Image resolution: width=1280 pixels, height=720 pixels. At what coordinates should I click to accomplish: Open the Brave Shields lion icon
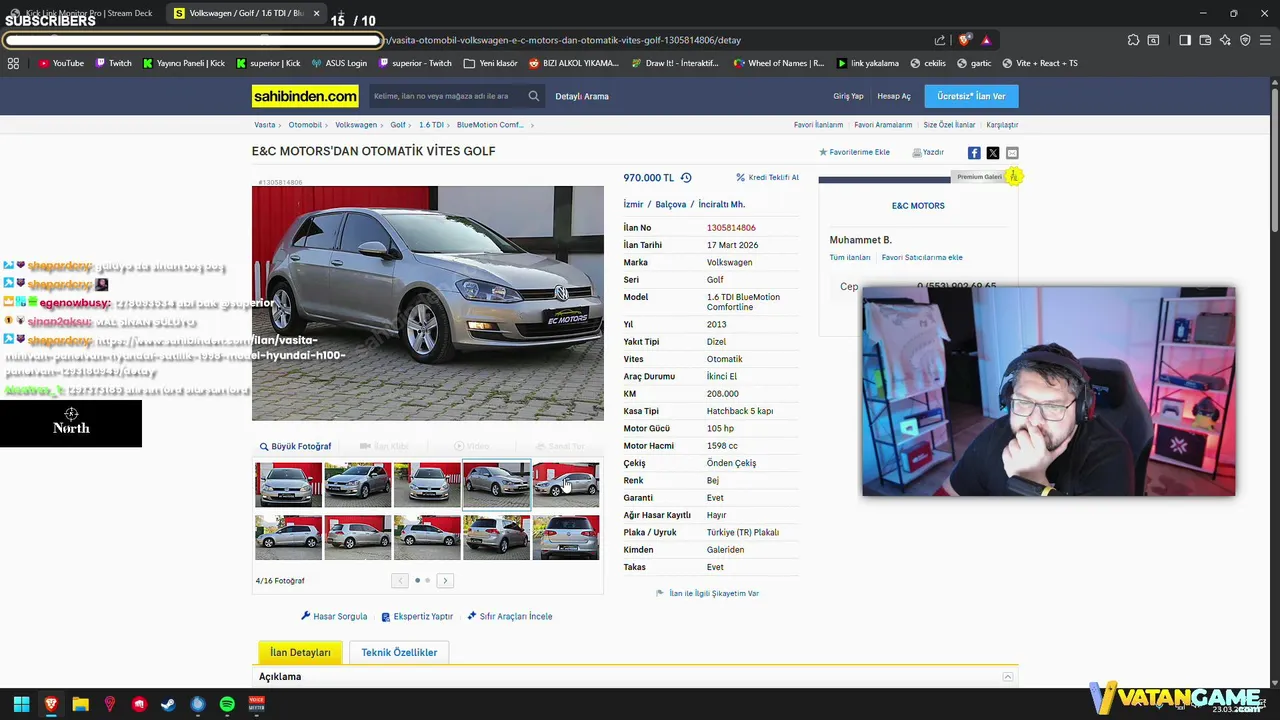click(x=964, y=40)
